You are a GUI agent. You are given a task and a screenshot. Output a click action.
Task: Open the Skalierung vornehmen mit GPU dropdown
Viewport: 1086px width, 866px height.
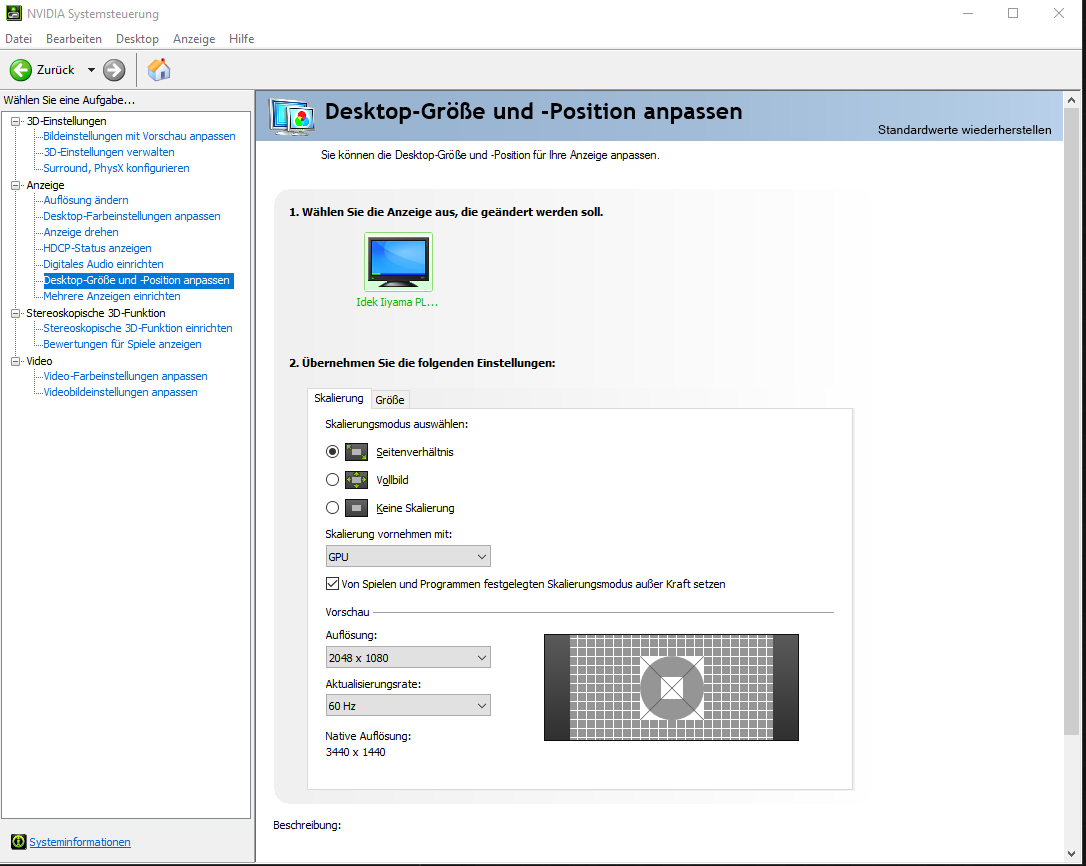click(408, 556)
